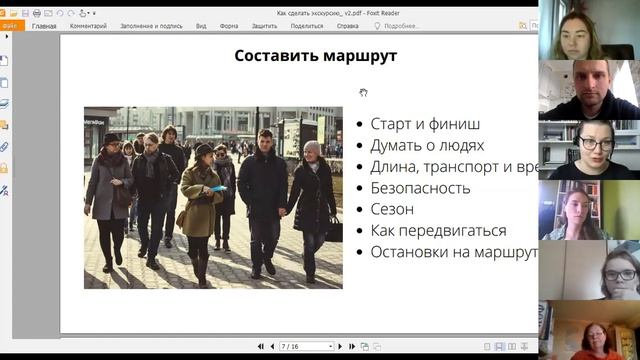Click the search folder icon near top right
Viewport: 640px width, 360px height.
pyautogui.click(x=522, y=26)
